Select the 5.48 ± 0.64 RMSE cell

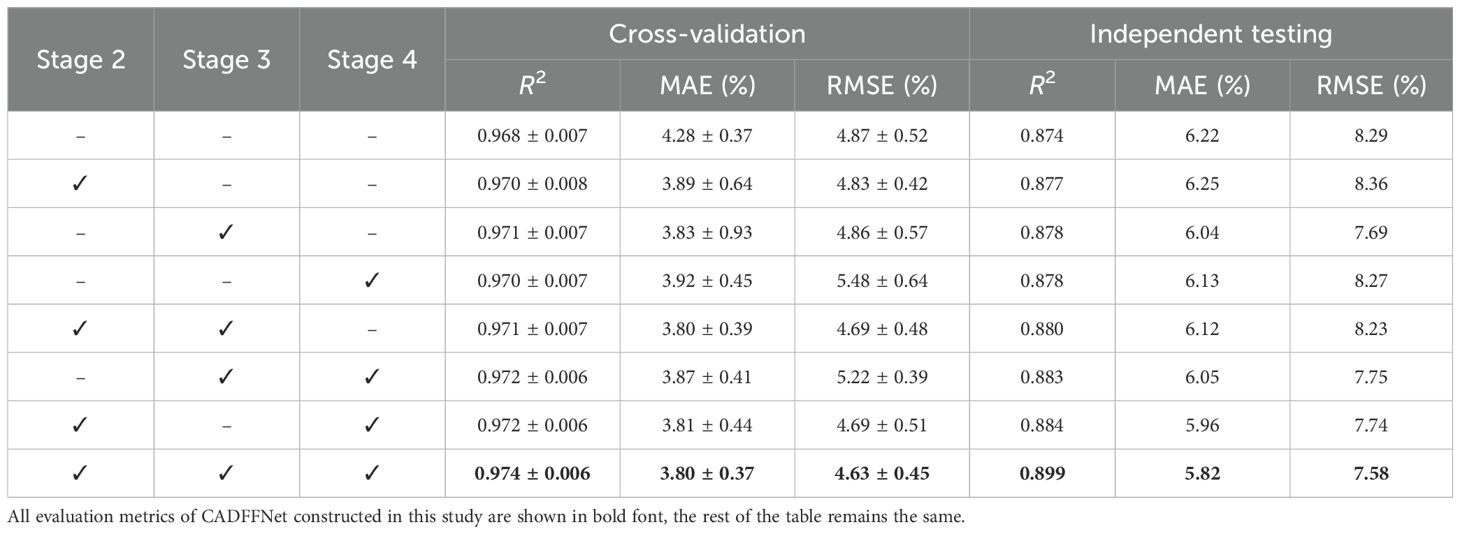881,281
